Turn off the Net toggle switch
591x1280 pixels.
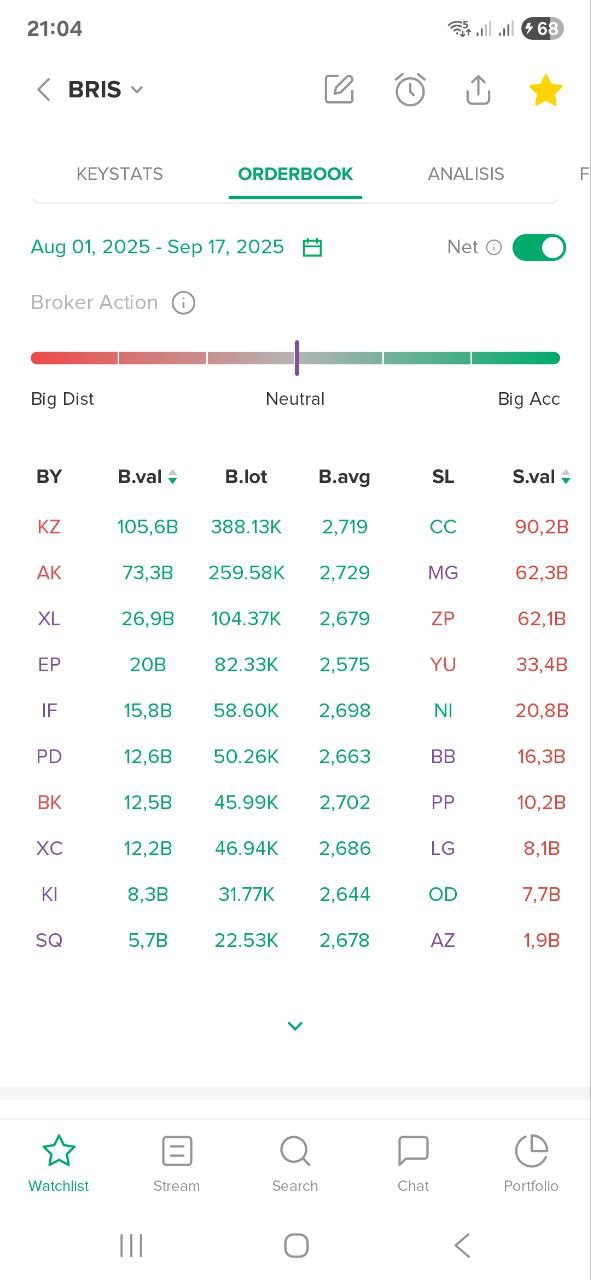(539, 247)
